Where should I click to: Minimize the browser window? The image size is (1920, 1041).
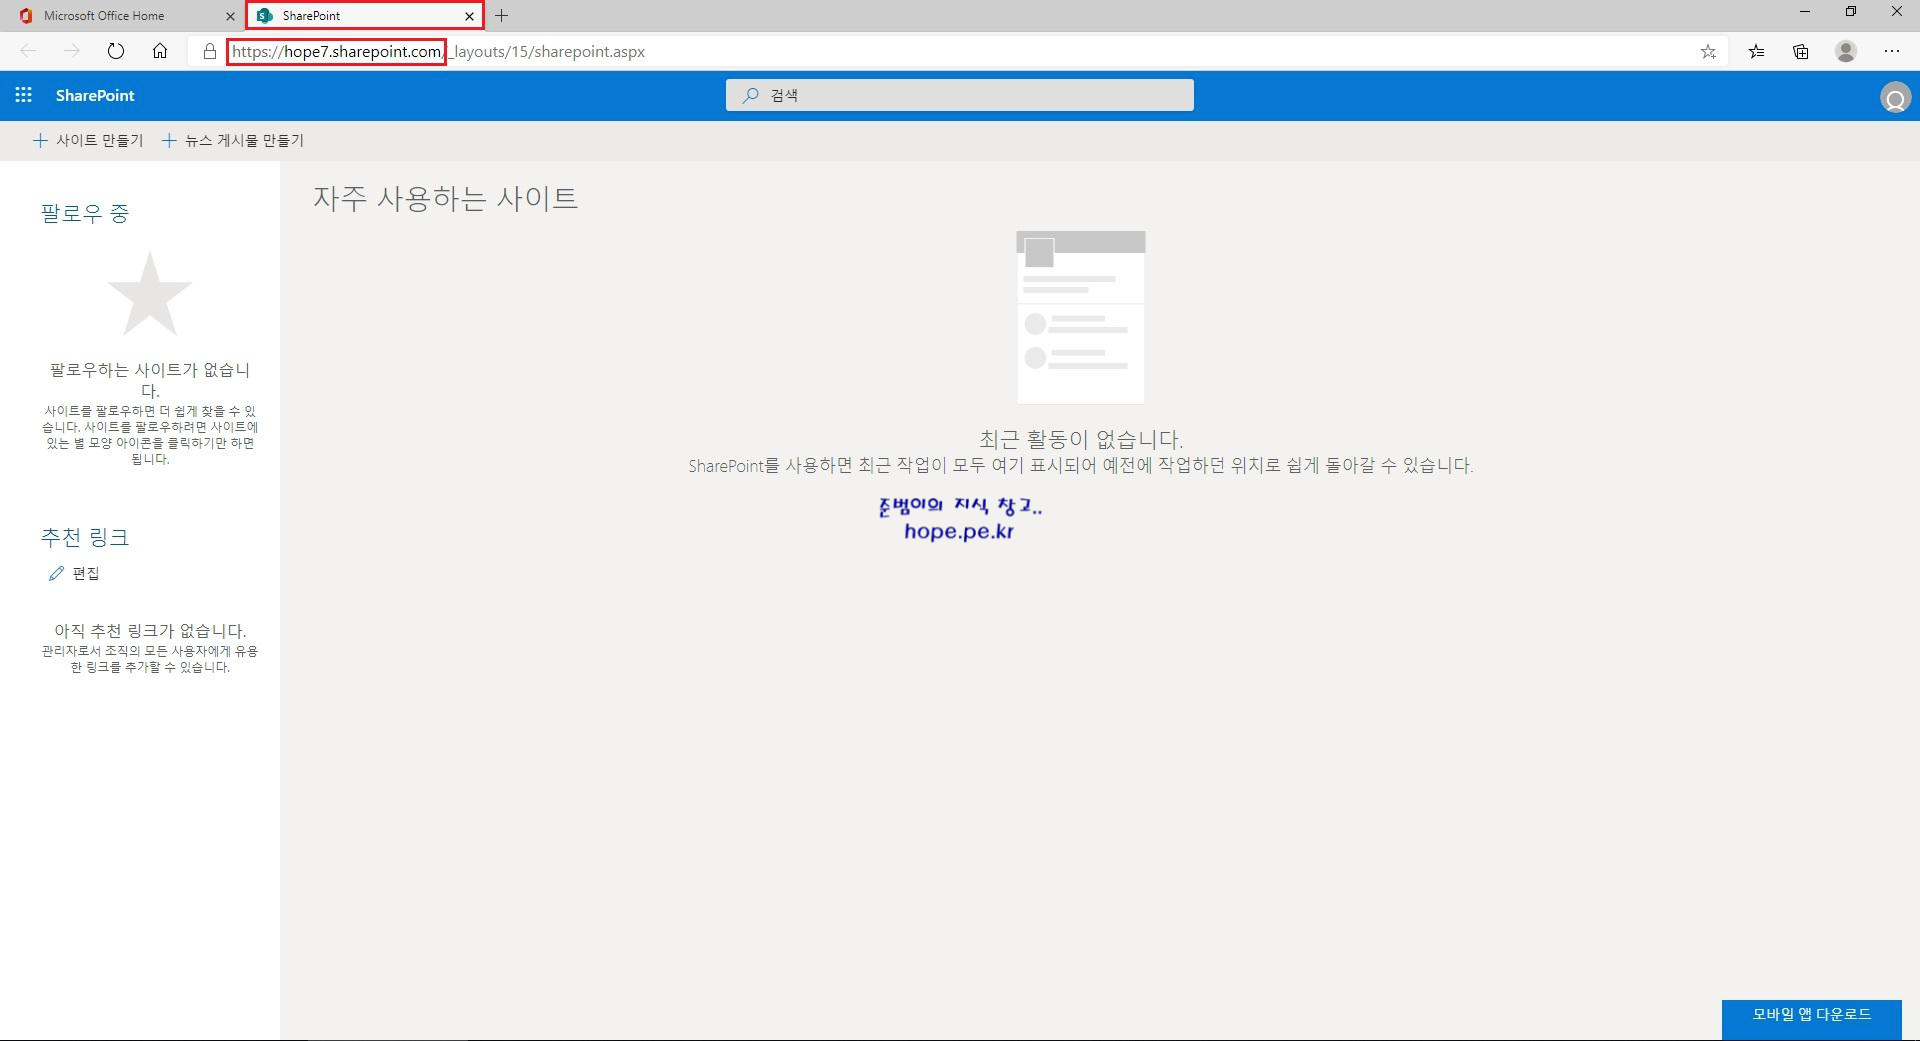tap(1805, 12)
